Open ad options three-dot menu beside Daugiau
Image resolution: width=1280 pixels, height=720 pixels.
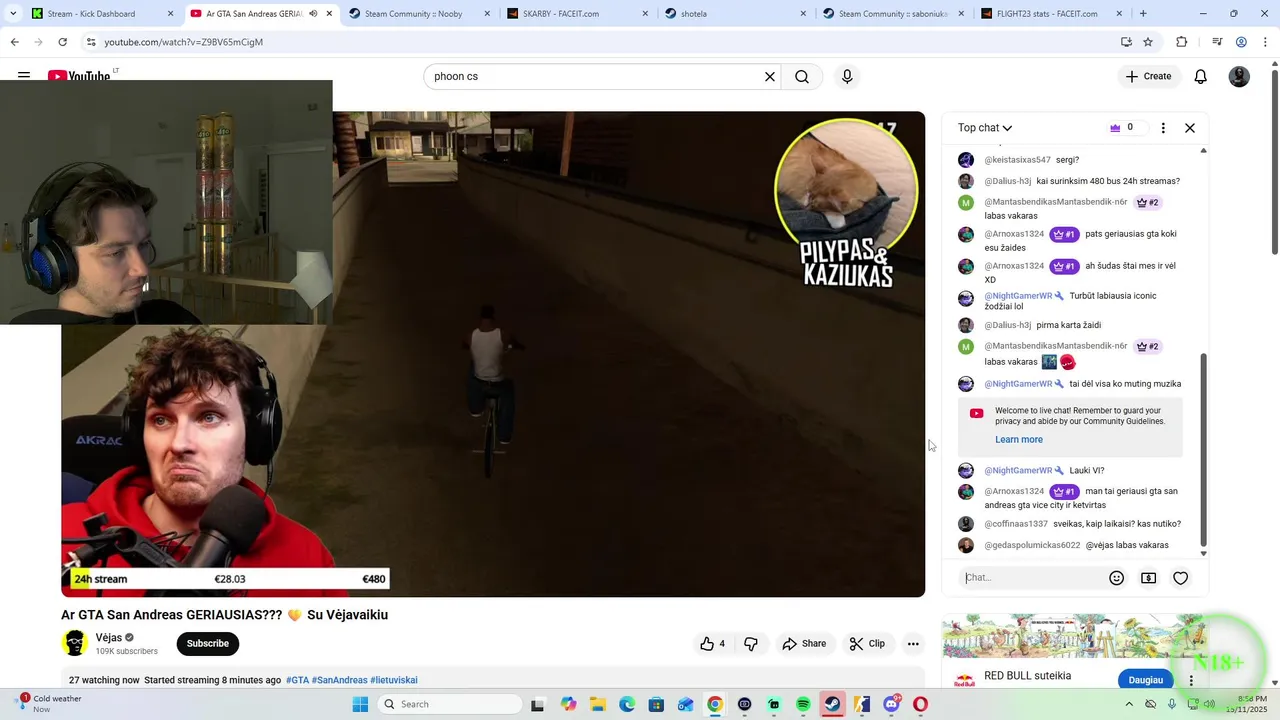1191,680
